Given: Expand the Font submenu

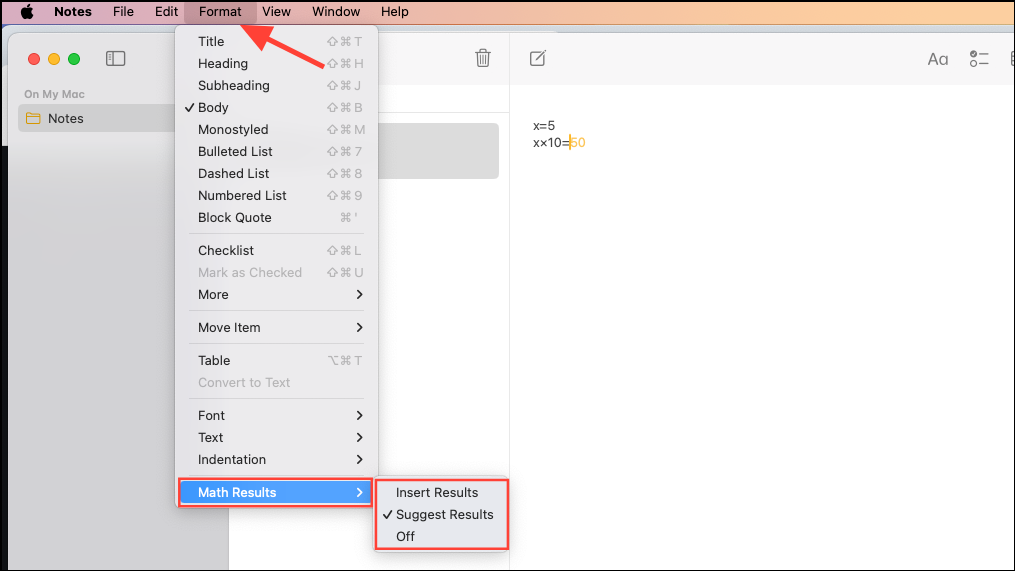Looking at the screenshot, I should click(x=276, y=416).
